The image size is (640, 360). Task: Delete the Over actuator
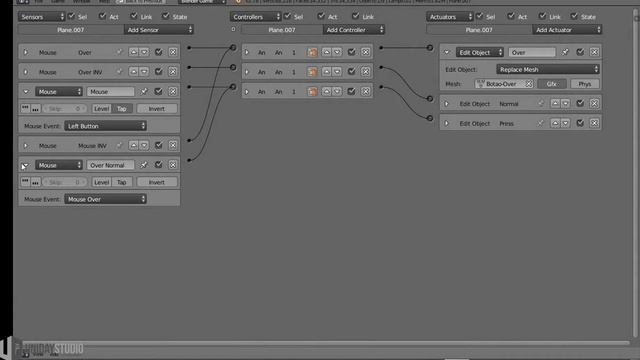(x=594, y=52)
